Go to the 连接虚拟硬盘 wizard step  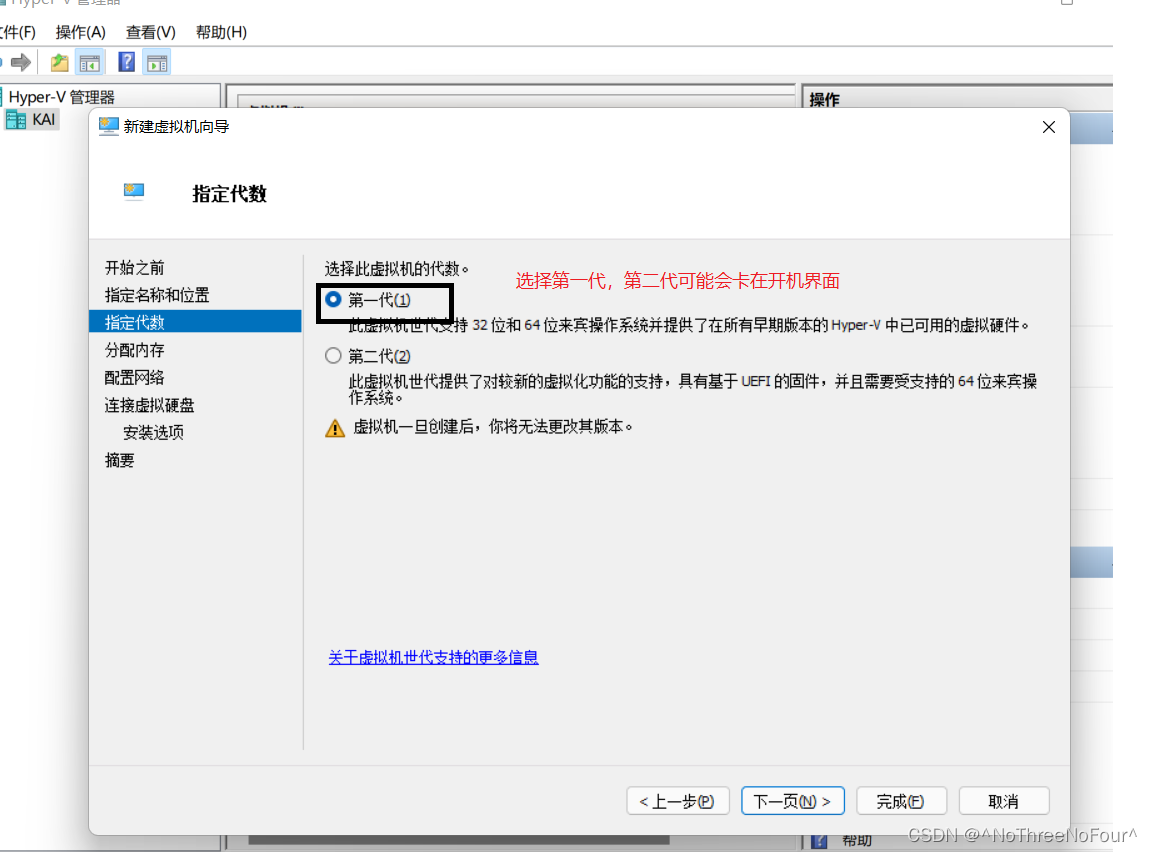[150, 405]
